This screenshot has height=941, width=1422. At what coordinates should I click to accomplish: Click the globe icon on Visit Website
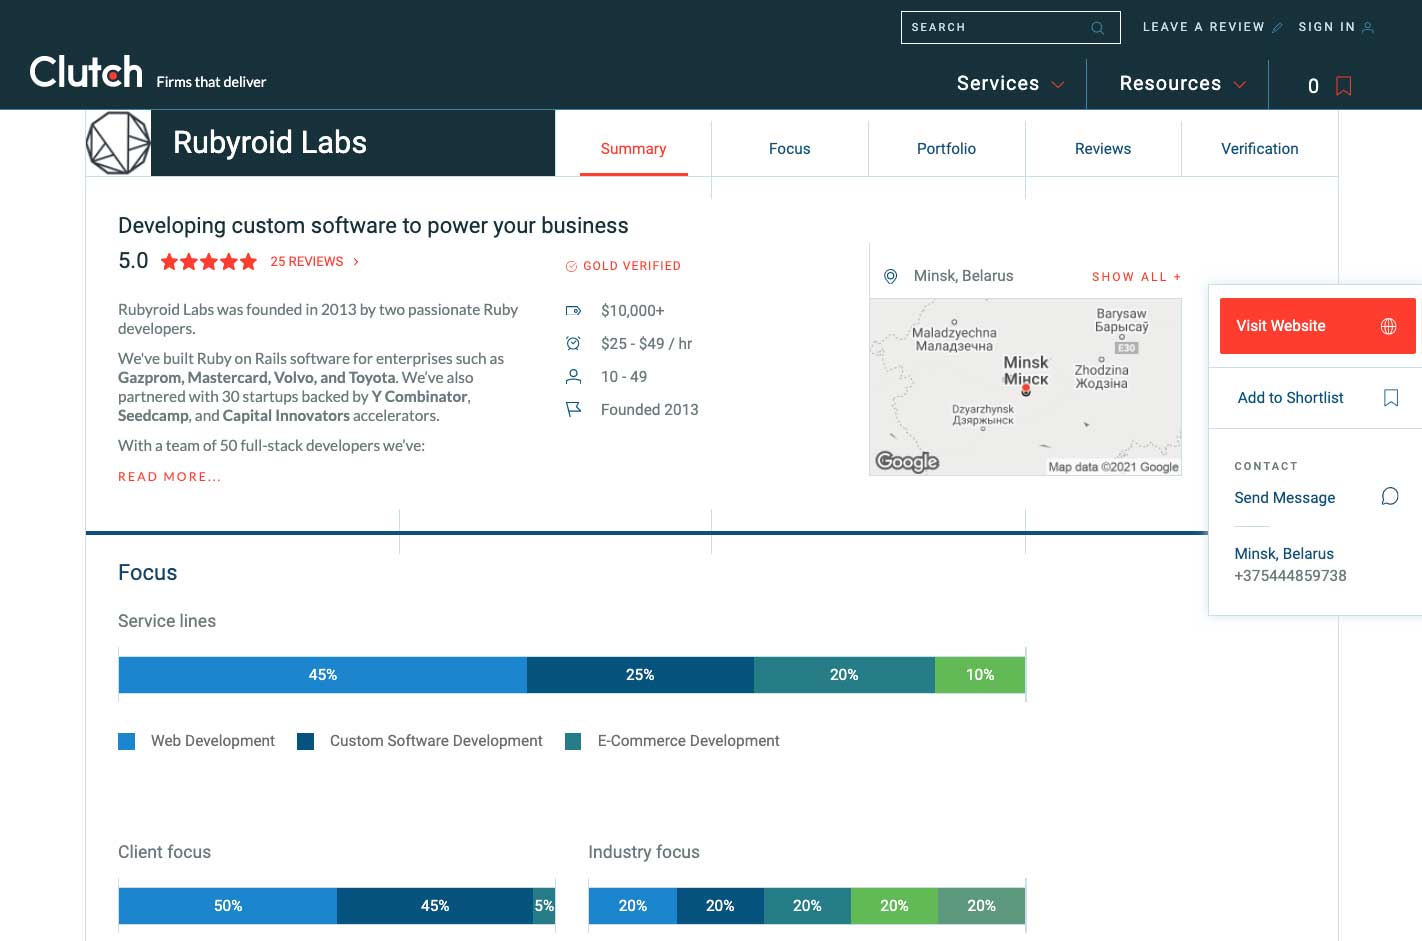1388,326
